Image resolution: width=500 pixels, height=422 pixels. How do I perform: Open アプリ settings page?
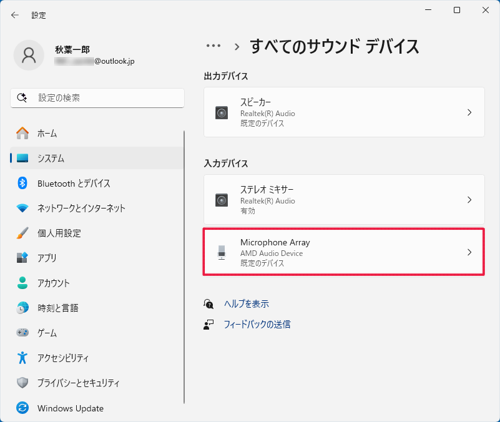(x=96, y=258)
